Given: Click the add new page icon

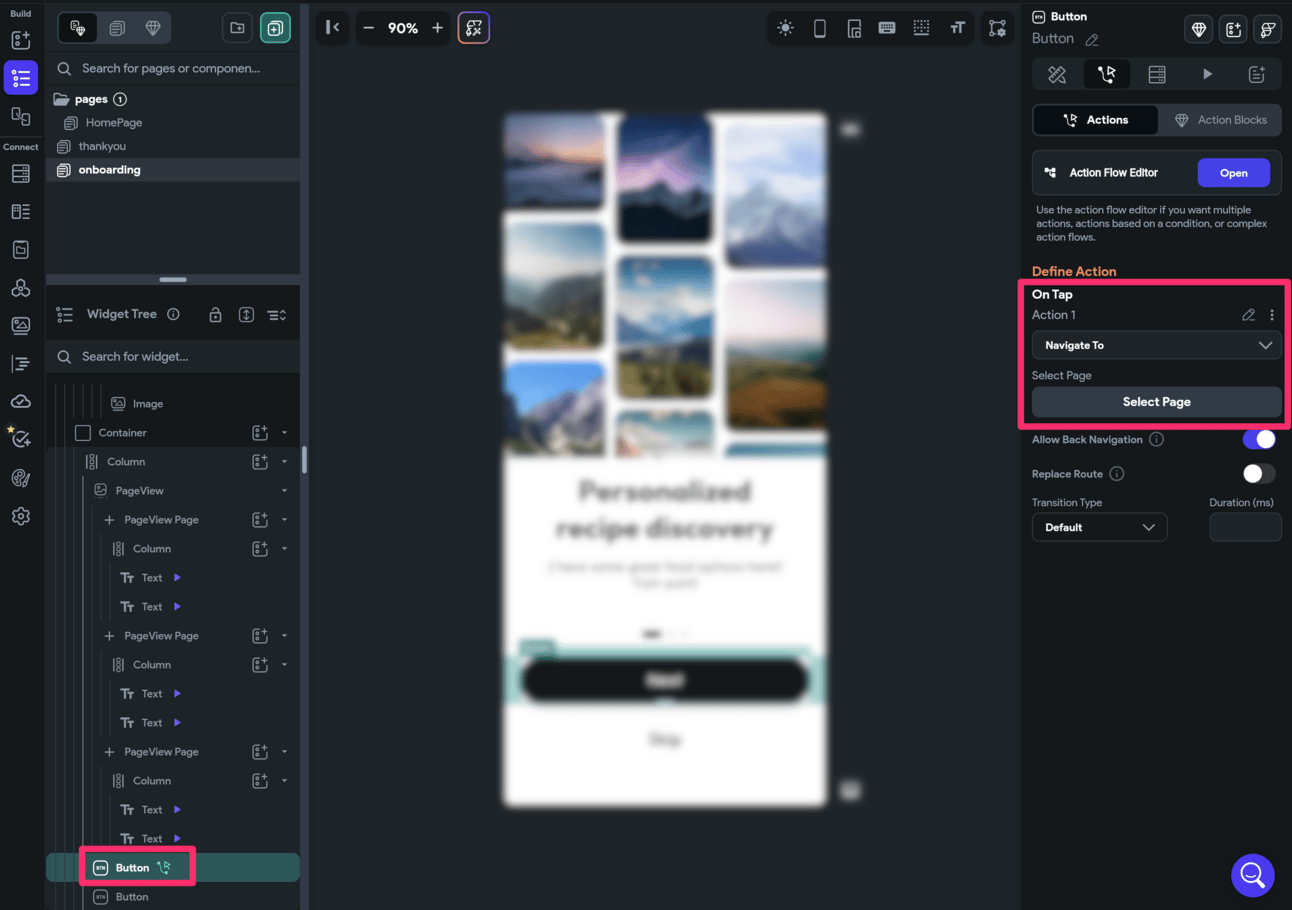Looking at the screenshot, I should (275, 28).
